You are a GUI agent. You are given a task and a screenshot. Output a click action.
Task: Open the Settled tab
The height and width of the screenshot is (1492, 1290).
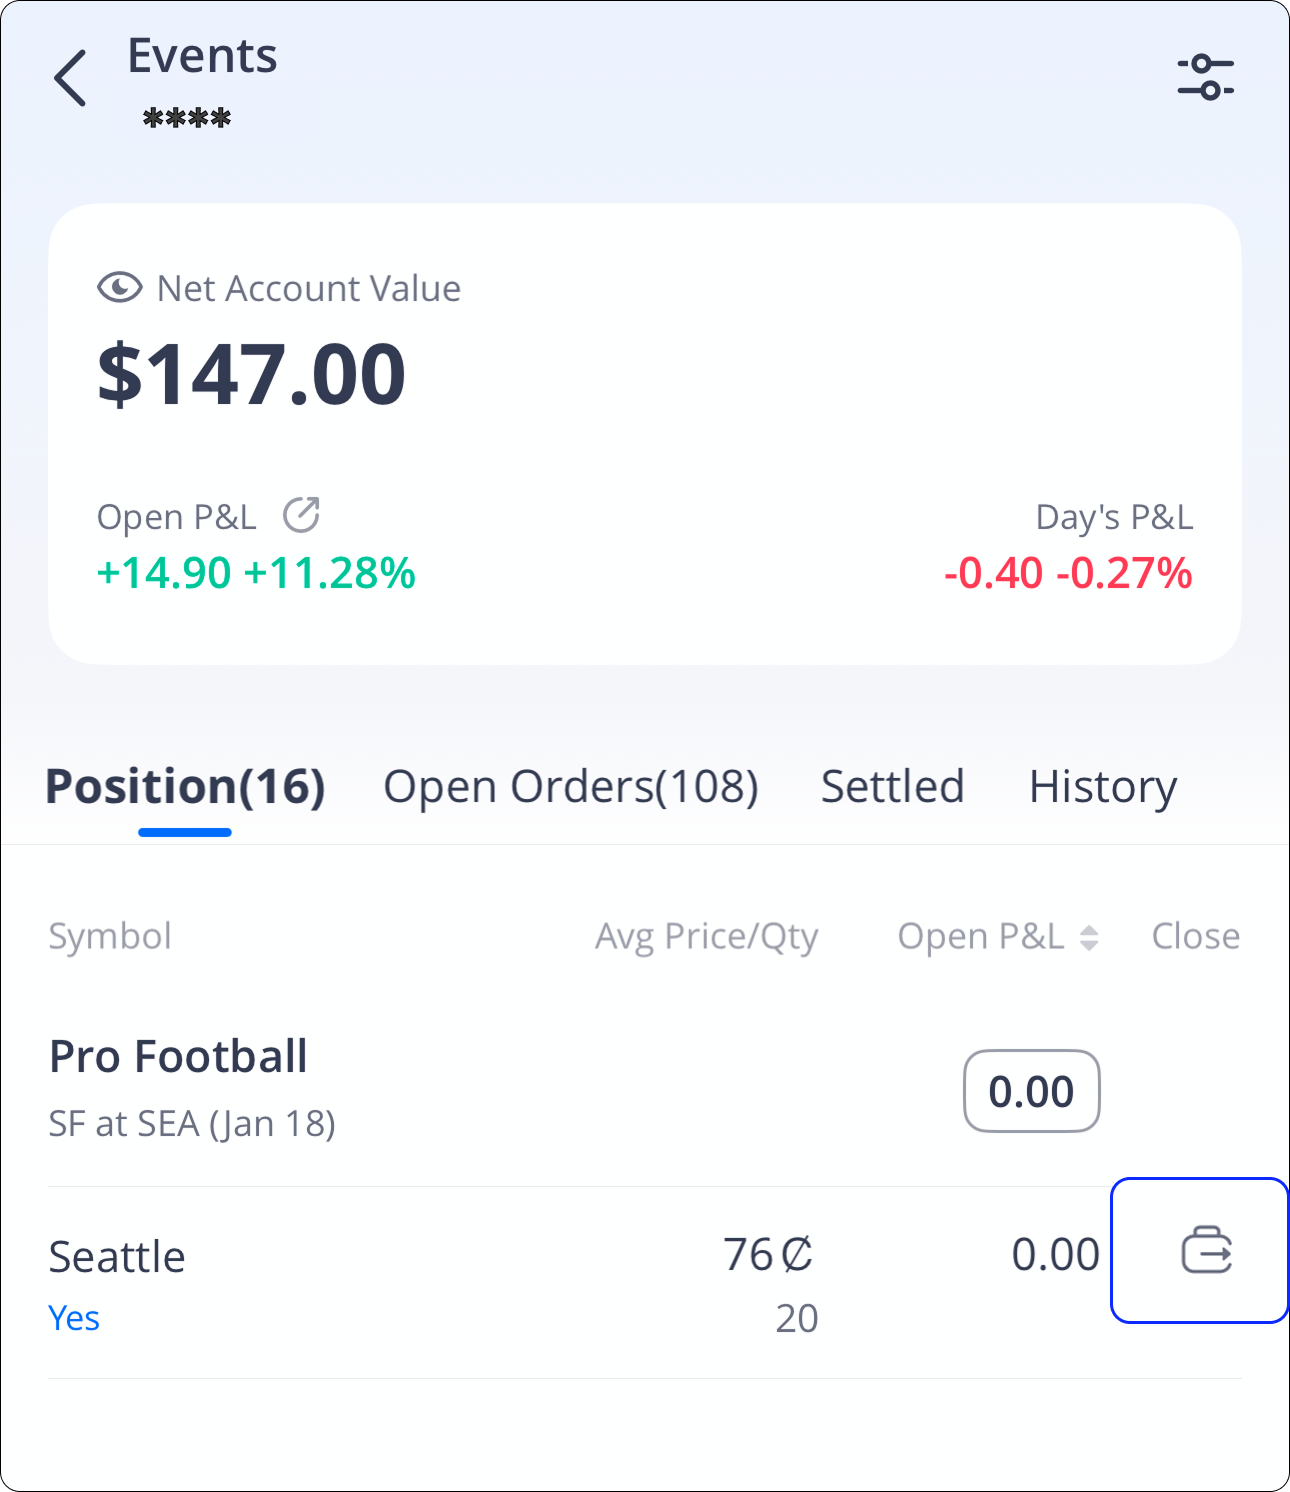(892, 787)
